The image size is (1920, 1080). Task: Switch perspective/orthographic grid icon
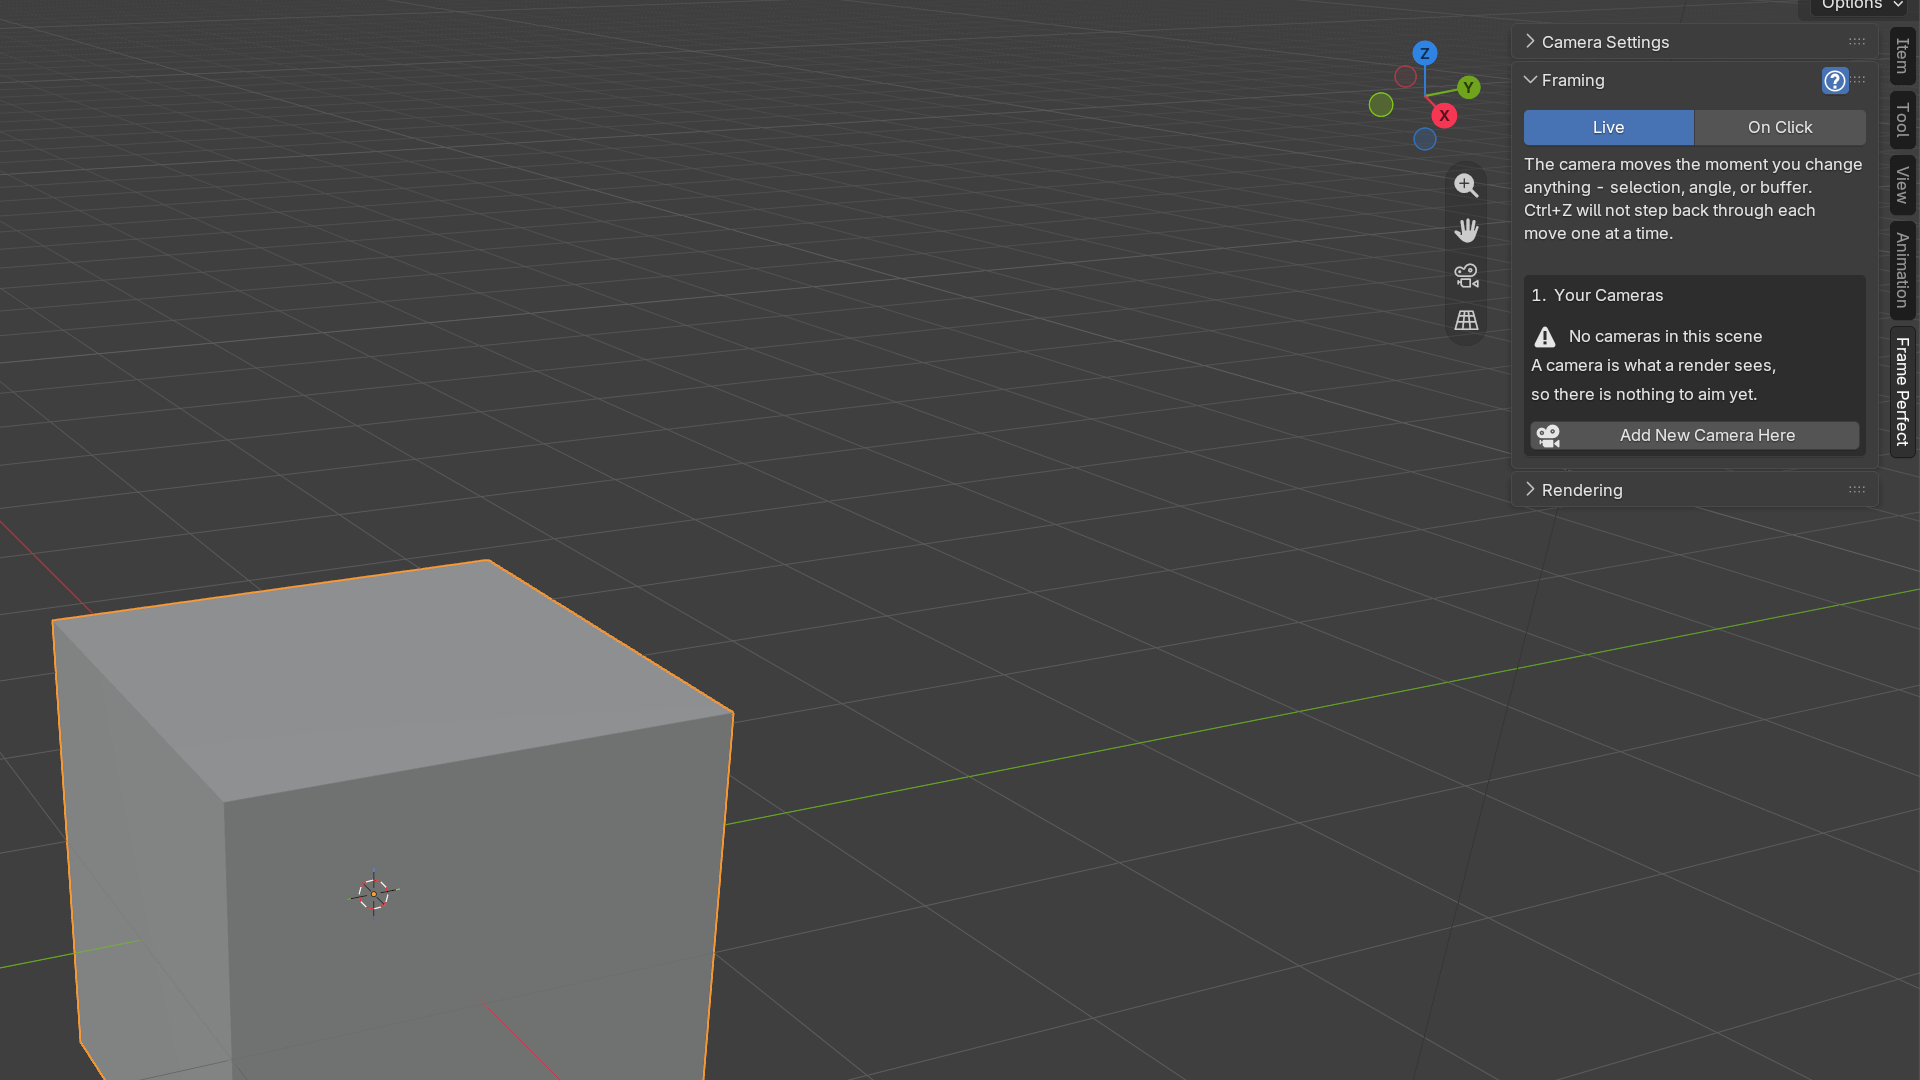click(x=1466, y=320)
